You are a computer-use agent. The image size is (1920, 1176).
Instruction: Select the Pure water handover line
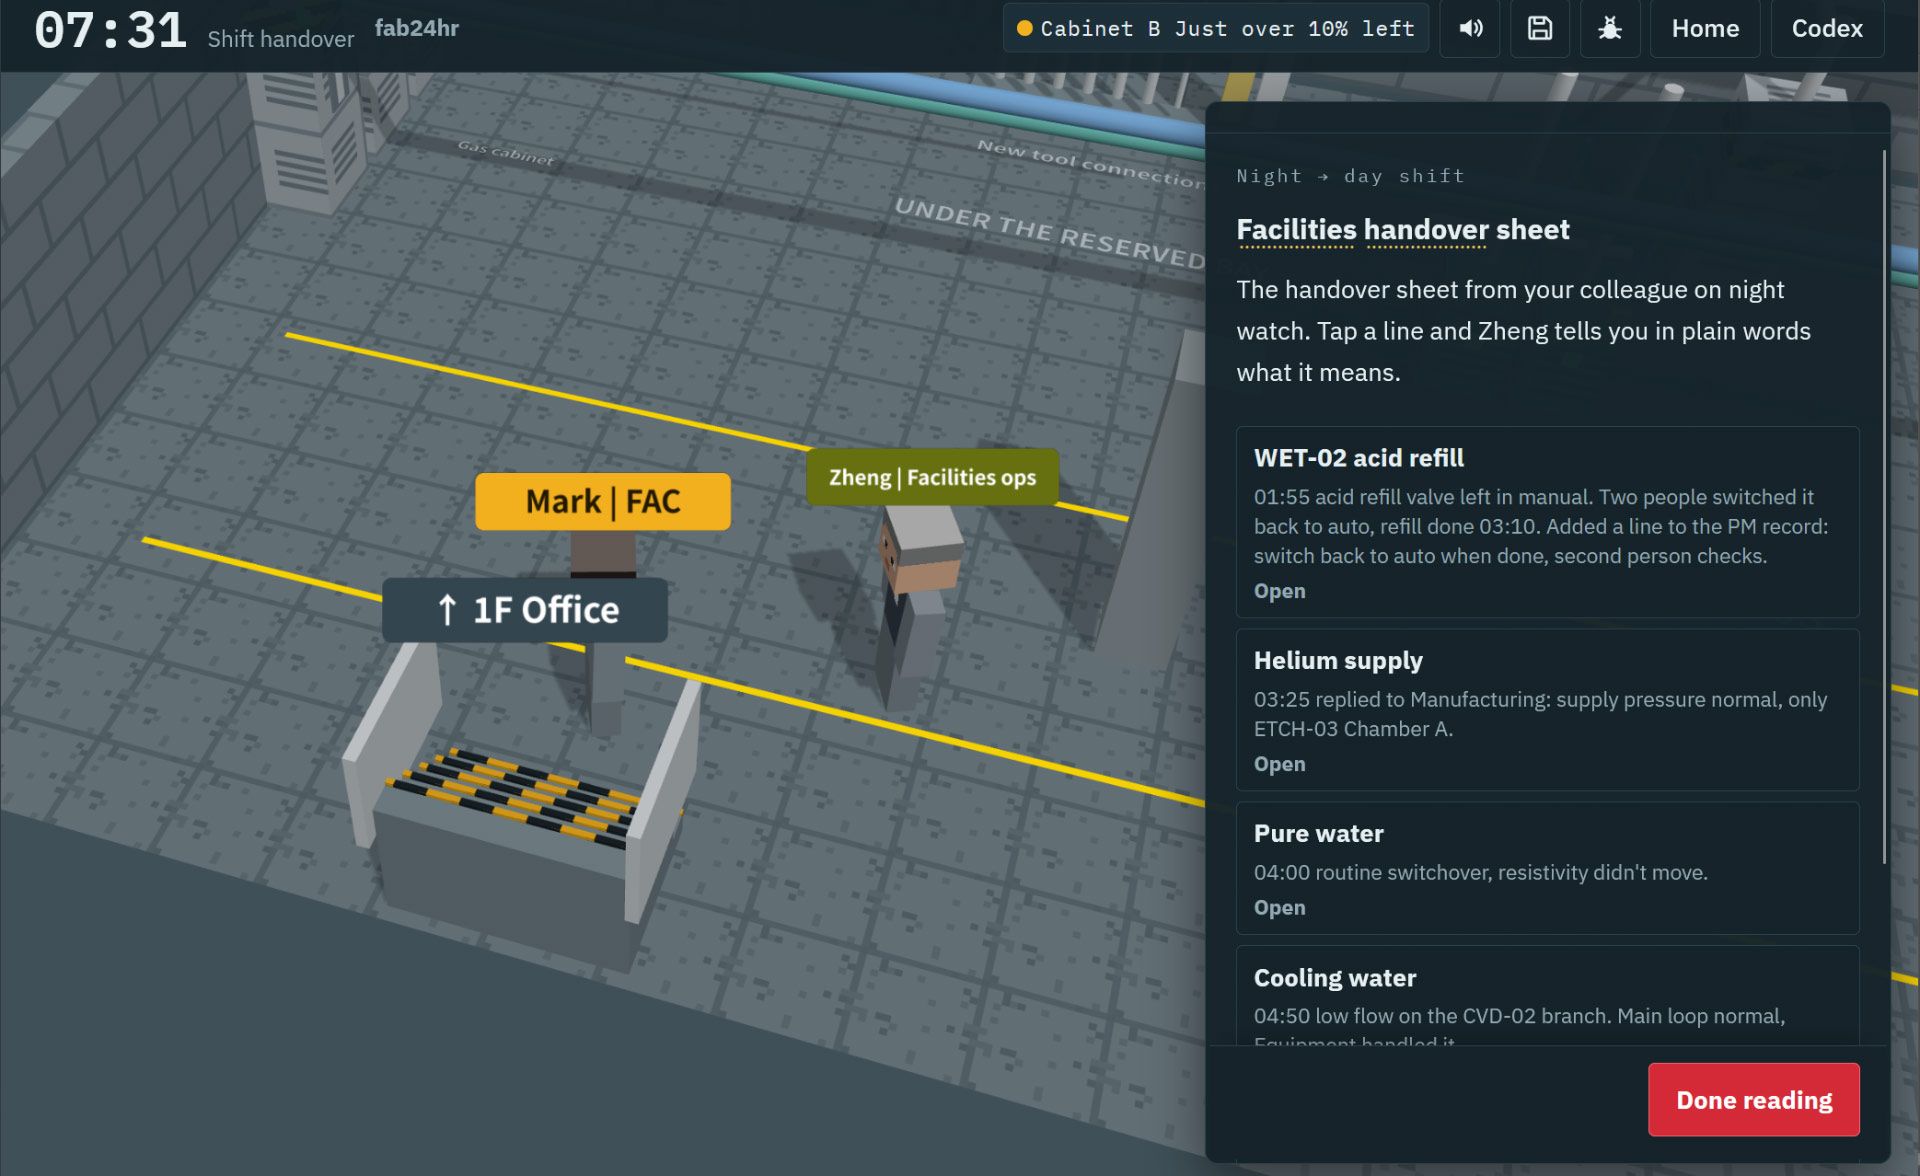[x=1547, y=868]
